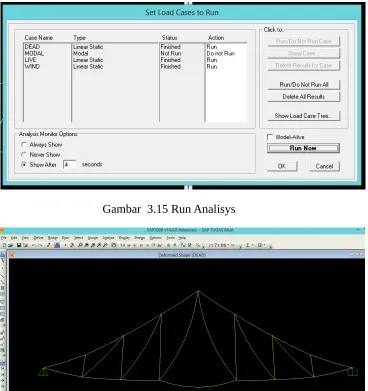Click the Run/Do Not Run All button
The height and width of the screenshot is (391, 368).
(304, 85)
